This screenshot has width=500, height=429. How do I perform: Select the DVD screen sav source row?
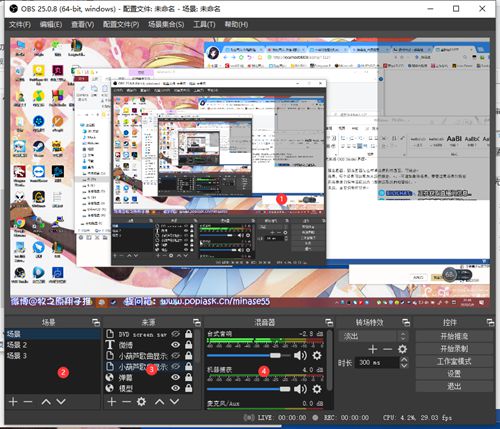tap(149, 334)
